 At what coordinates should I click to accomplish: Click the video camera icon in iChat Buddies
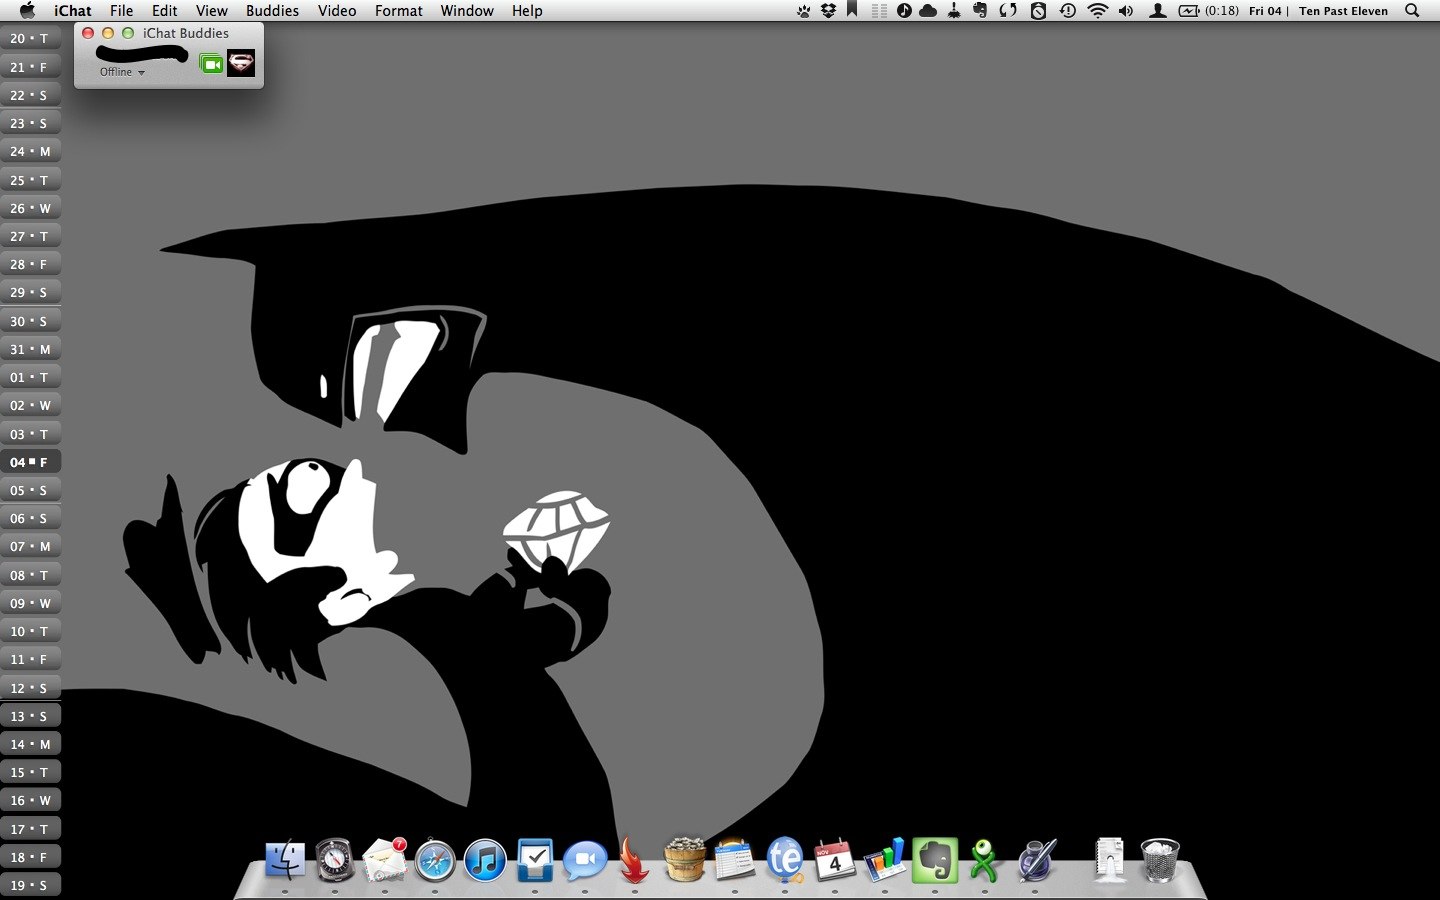tap(211, 64)
